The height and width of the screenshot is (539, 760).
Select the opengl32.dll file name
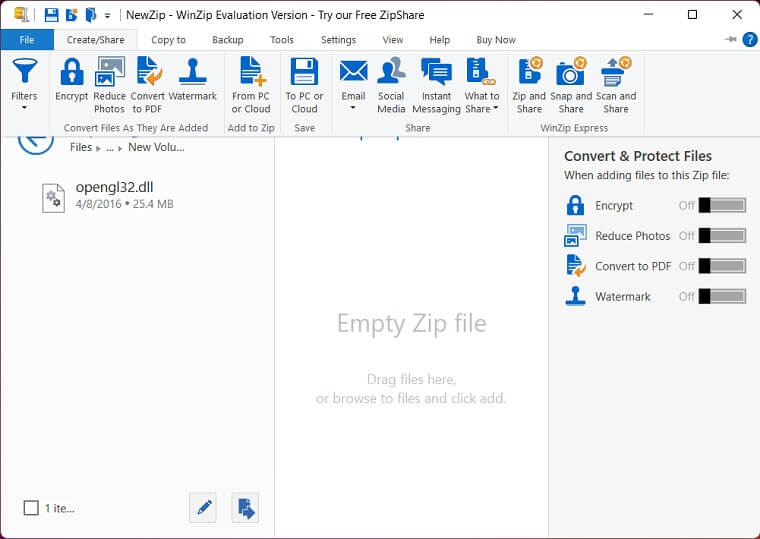coord(114,187)
